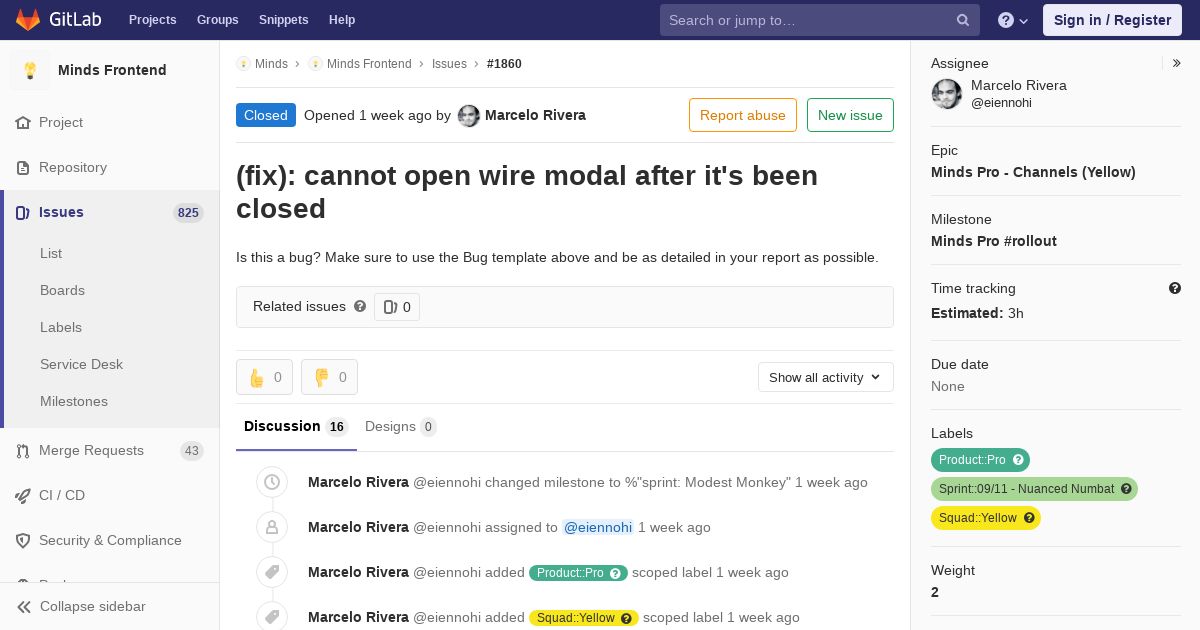This screenshot has height=630, width=1200.
Task: Click the GitLab fox logo
Action: click(x=28, y=19)
